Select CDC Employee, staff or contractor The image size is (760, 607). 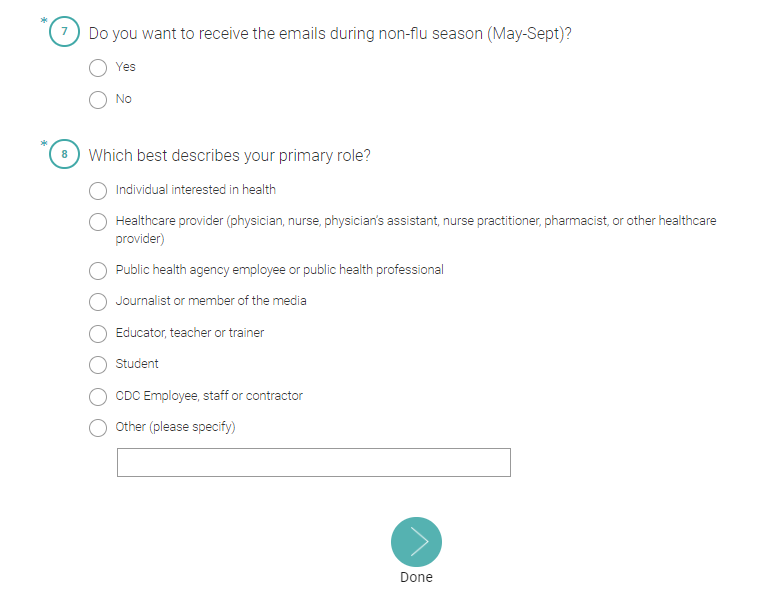(x=98, y=396)
